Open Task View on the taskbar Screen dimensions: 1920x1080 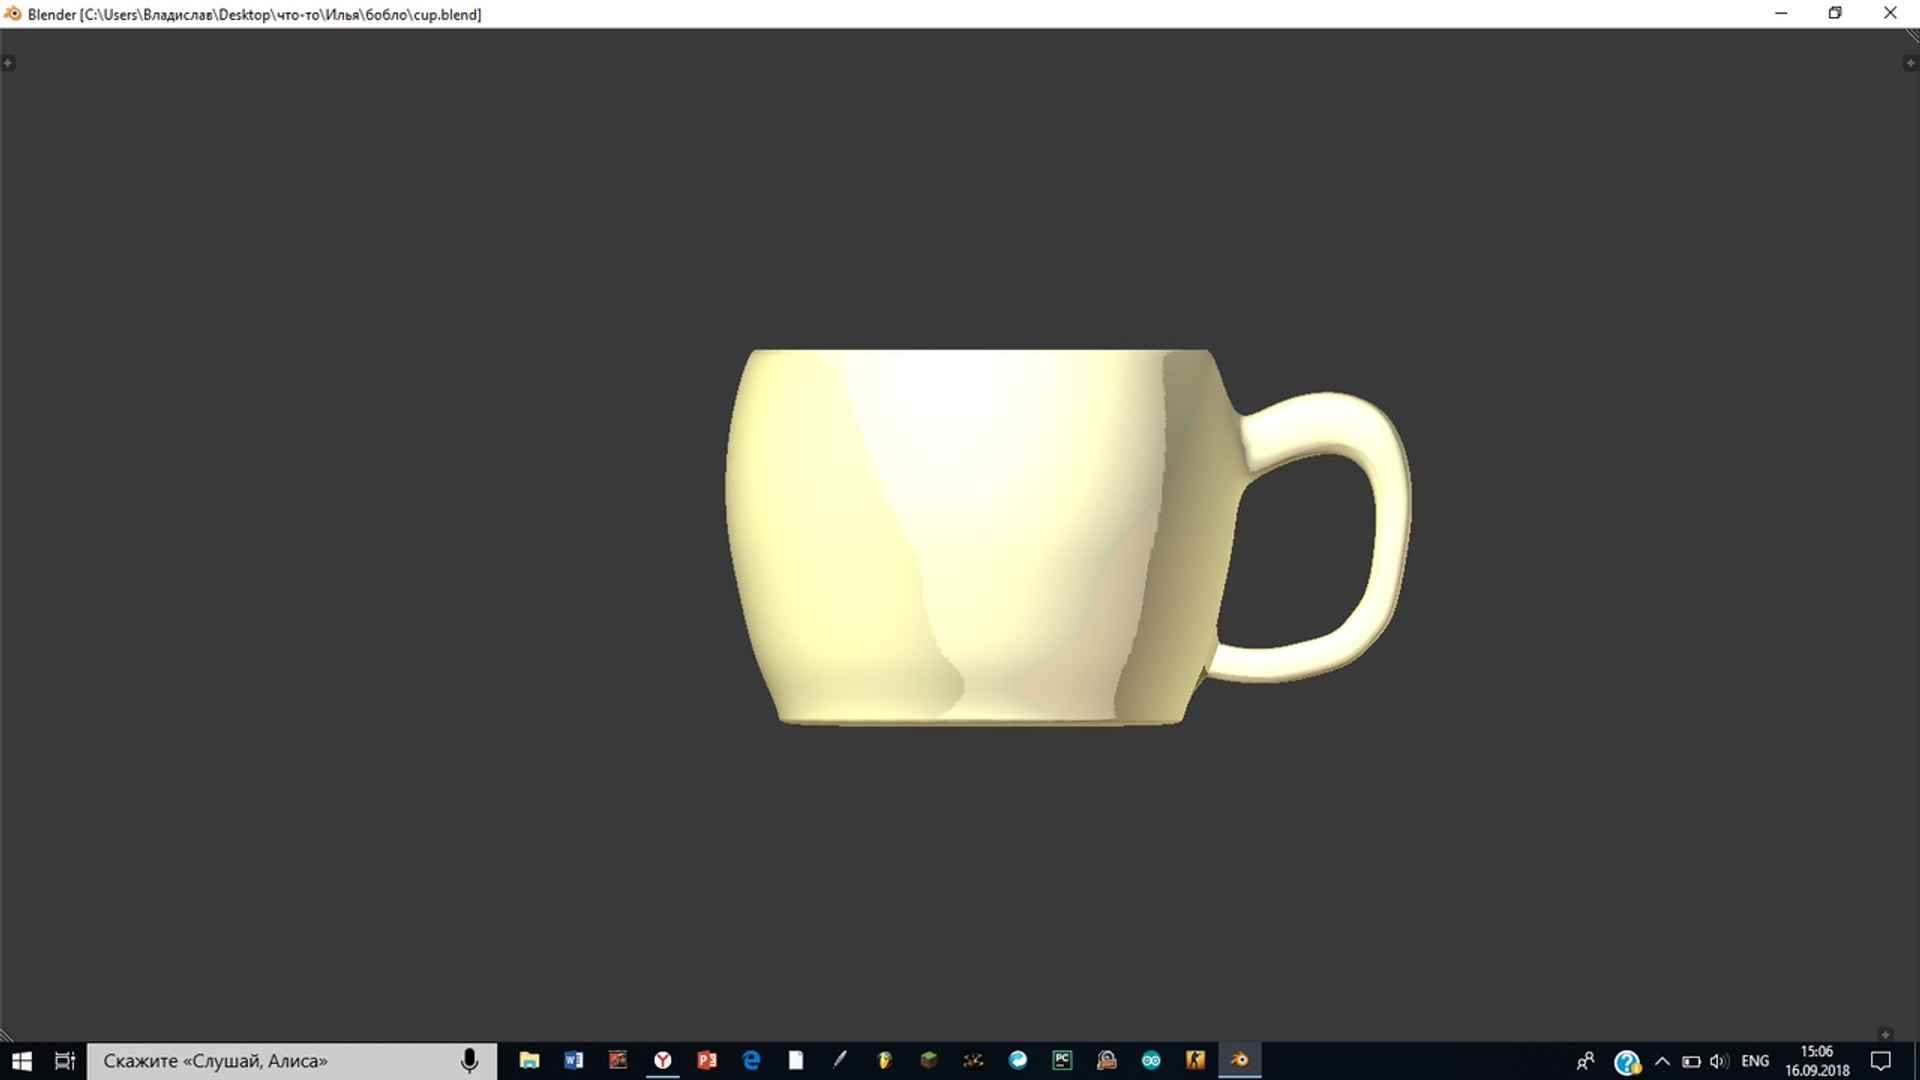click(x=65, y=1061)
